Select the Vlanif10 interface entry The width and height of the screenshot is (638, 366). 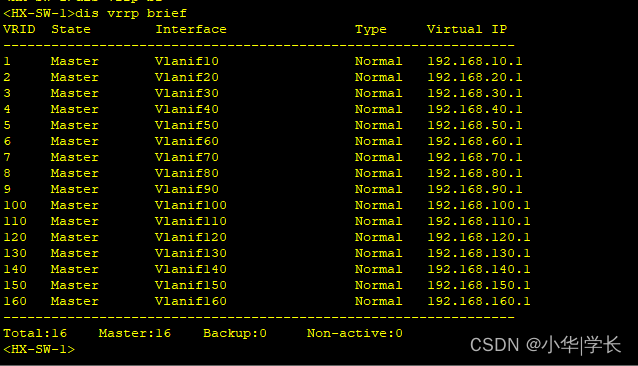(x=187, y=61)
